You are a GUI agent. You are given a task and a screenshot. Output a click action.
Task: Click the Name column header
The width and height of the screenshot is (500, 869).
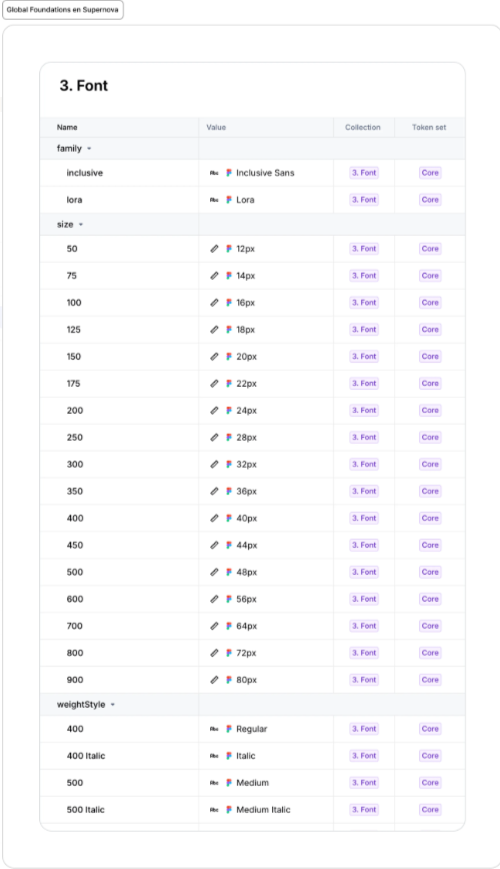point(67,127)
